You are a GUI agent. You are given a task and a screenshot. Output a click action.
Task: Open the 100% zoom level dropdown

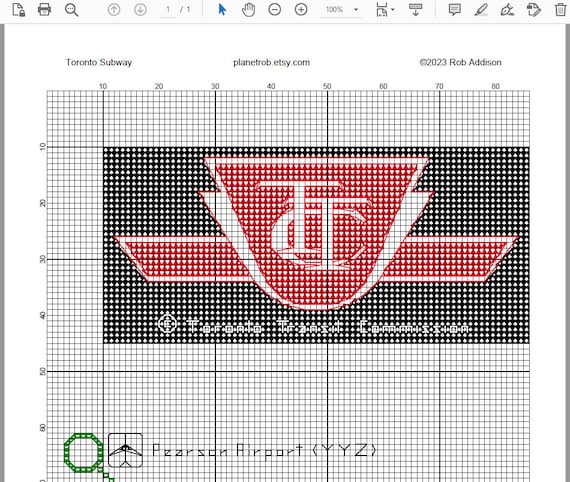341,9
